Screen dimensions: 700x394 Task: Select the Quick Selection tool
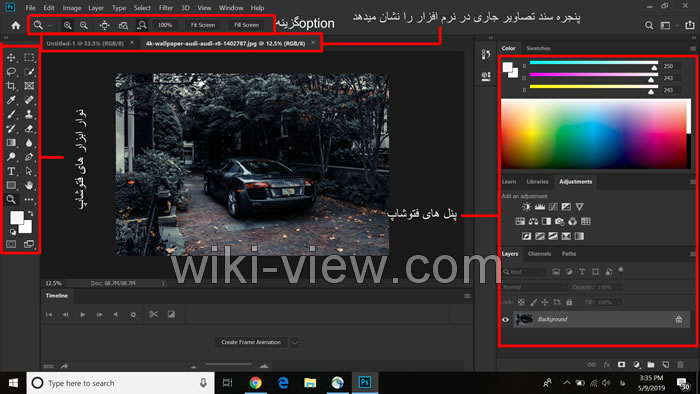[x=29, y=72]
